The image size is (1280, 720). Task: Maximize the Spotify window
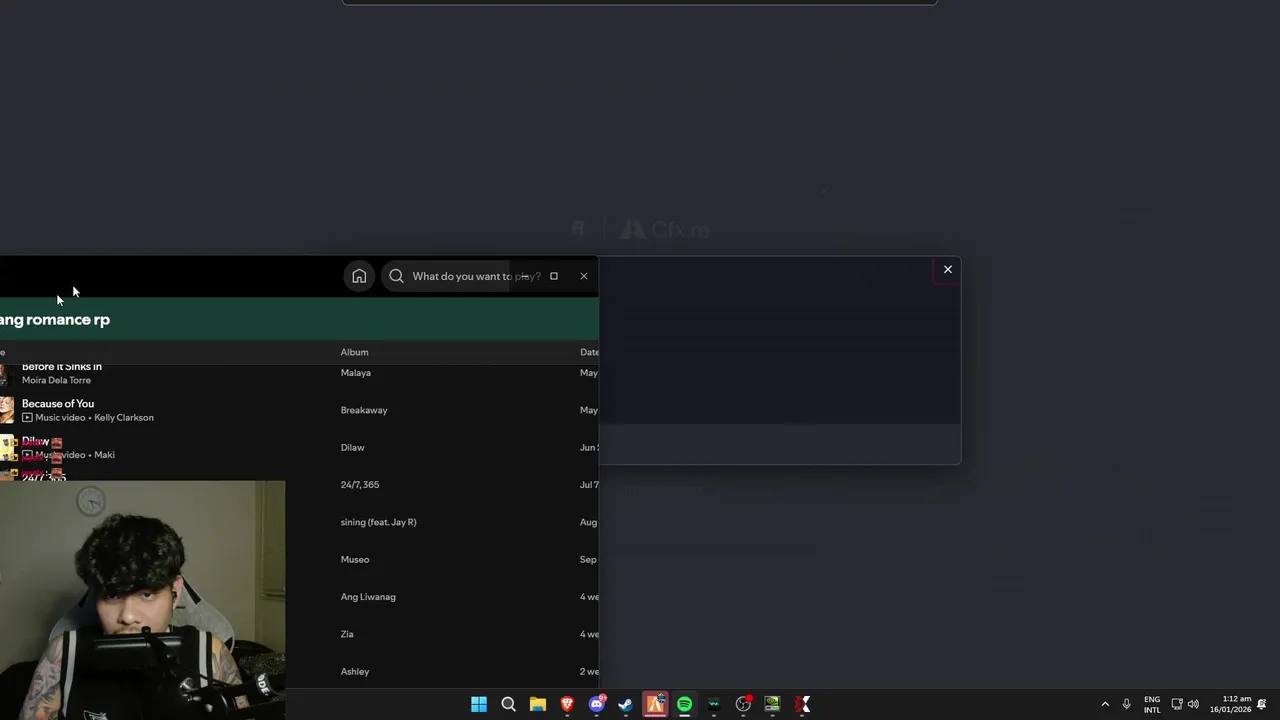pyautogui.click(x=553, y=276)
